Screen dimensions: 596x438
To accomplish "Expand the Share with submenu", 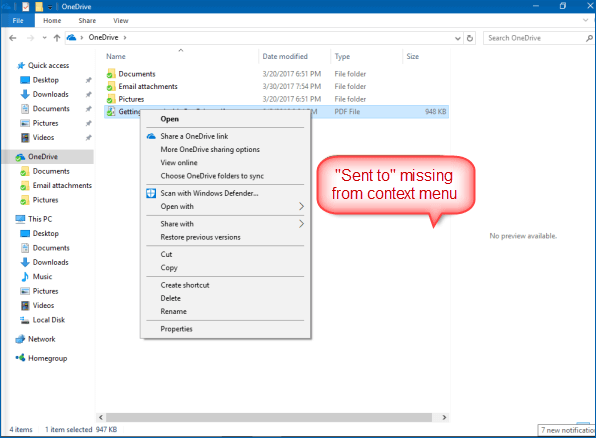I will click(x=225, y=224).
